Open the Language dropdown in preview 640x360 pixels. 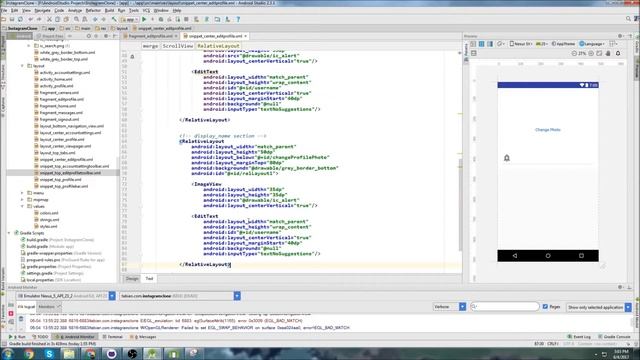tap(592, 44)
